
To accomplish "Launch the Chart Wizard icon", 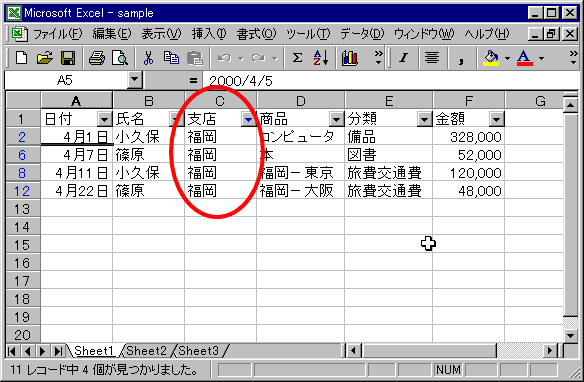I will [350, 58].
